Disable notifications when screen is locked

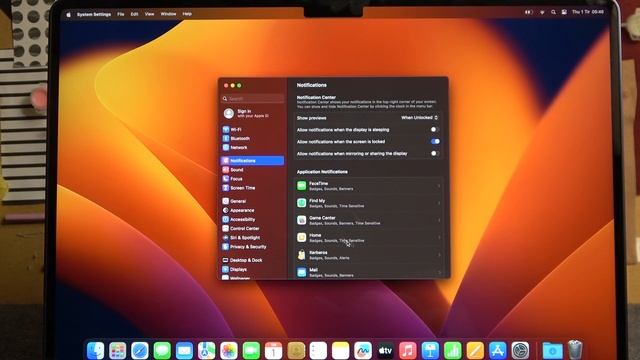point(435,141)
